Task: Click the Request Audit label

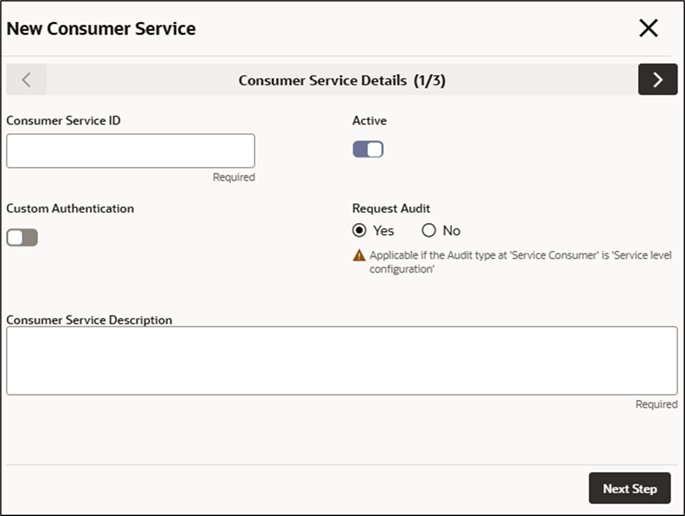Action: coord(391,208)
